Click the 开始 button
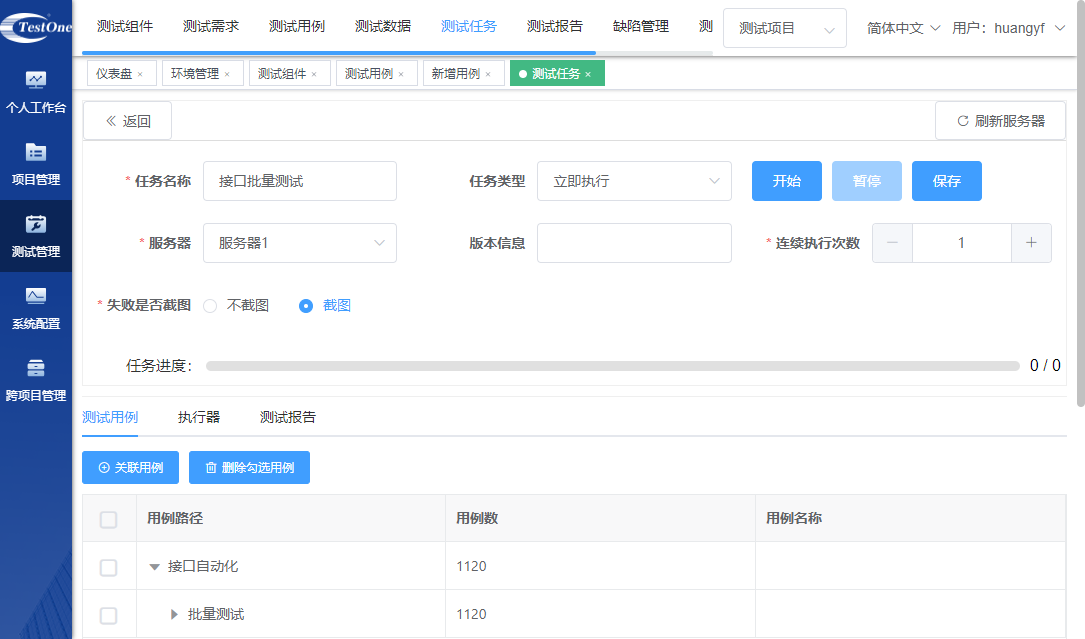The width and height of the screenshot is (1085, 639). (x=786, y=181)
